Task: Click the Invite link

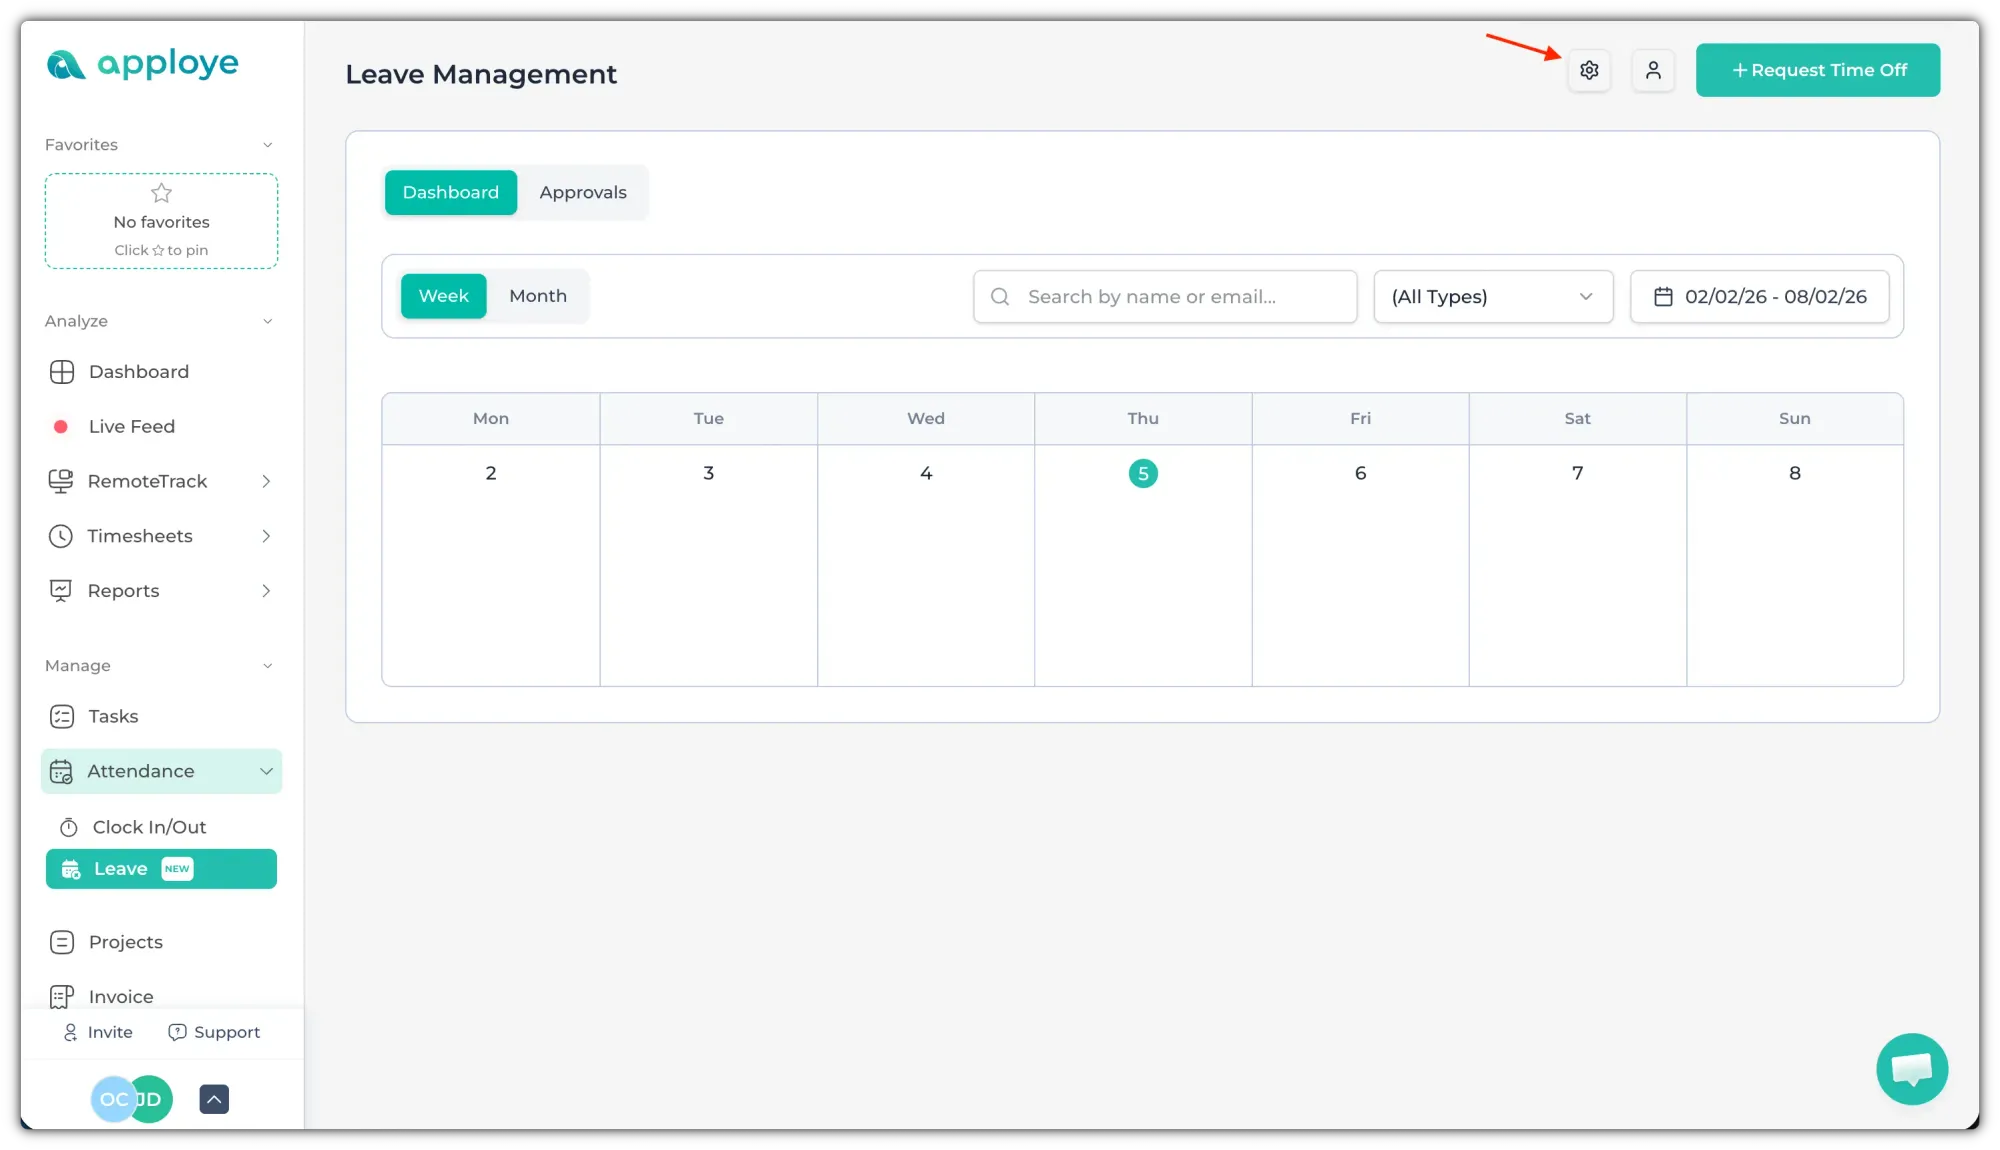Action: click(x=98, y=1032)
